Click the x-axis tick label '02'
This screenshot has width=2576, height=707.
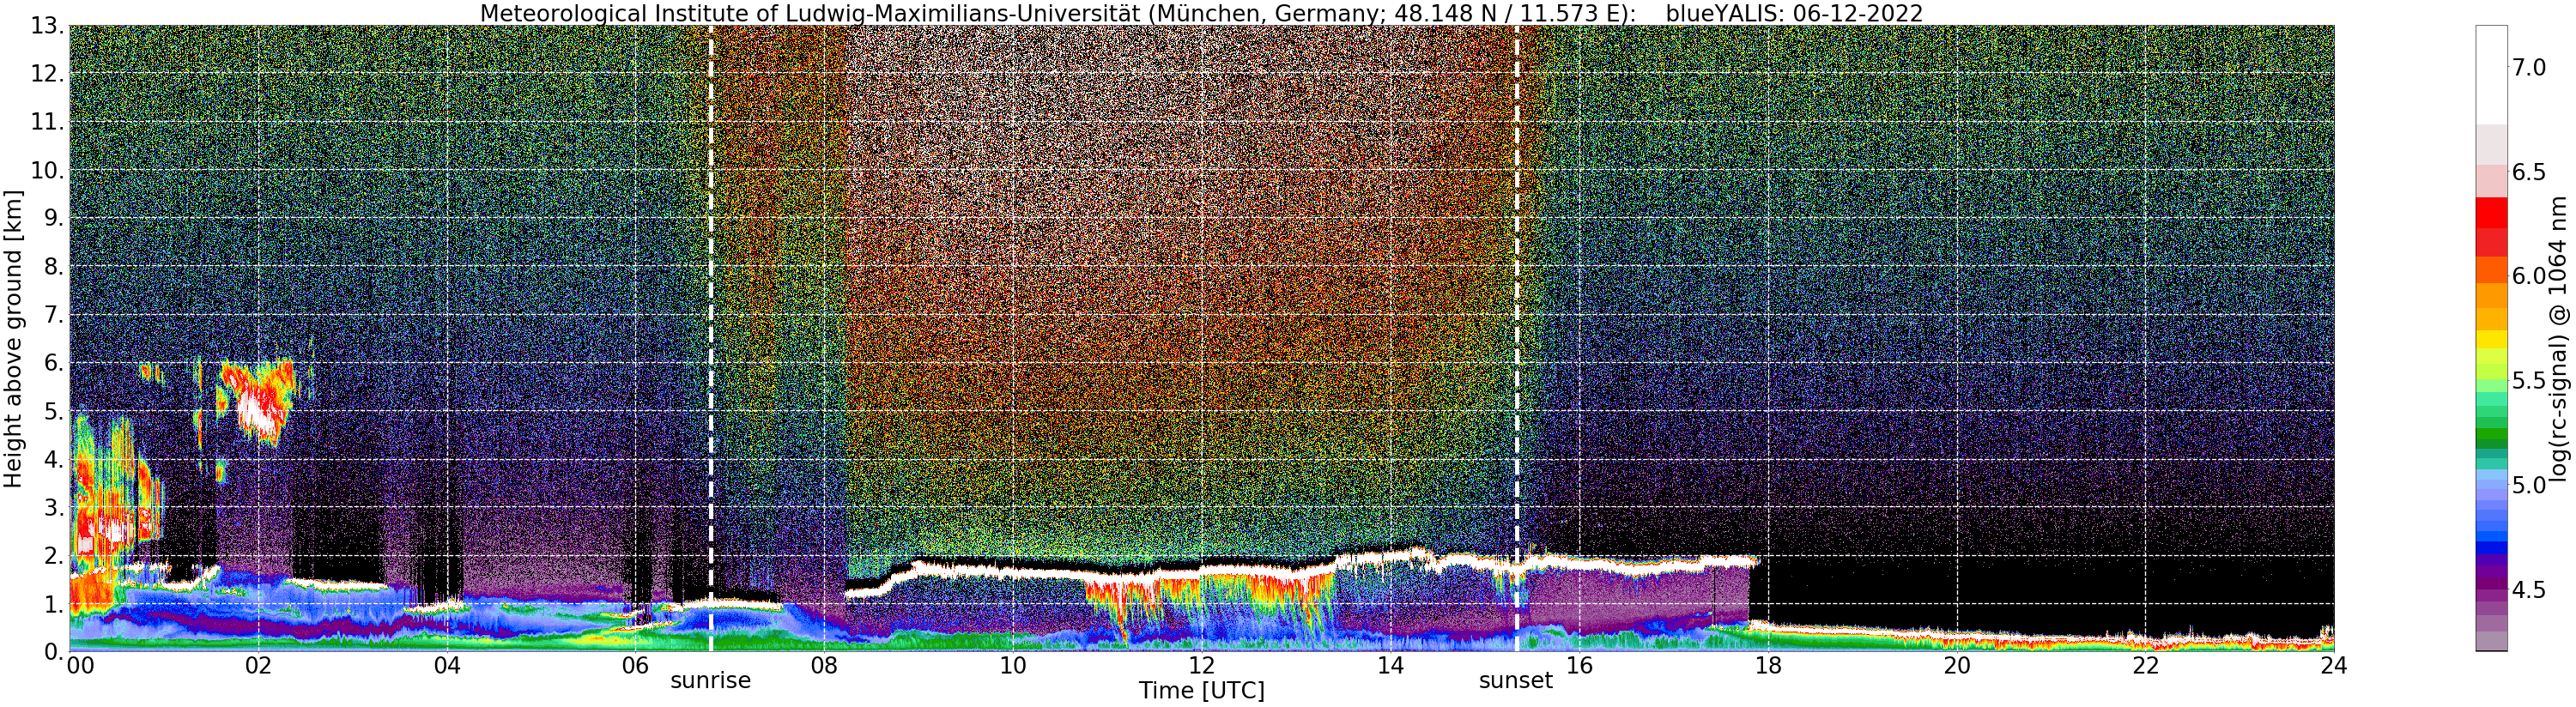pyautogui.click(x=258, y=665)
